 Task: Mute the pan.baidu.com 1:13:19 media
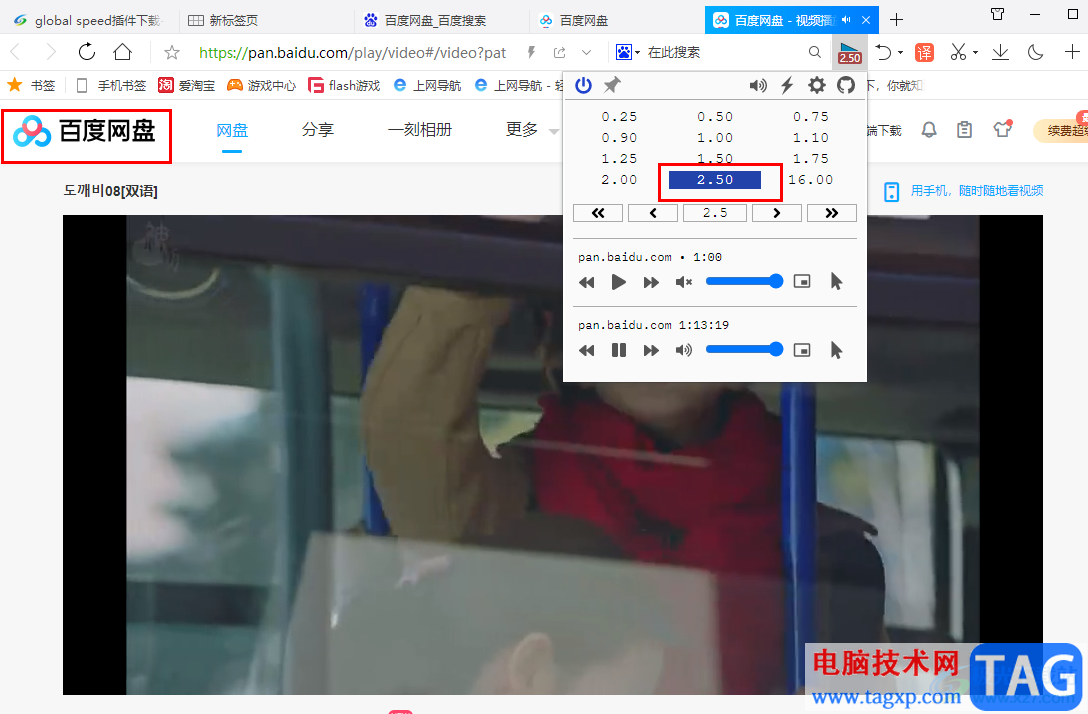point(683,350)
